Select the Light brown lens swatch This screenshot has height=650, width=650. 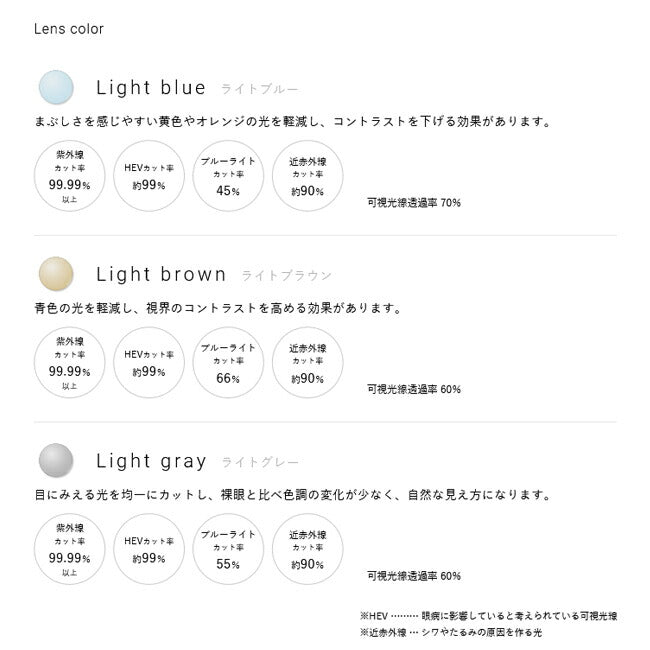click(x=56, y=274)
